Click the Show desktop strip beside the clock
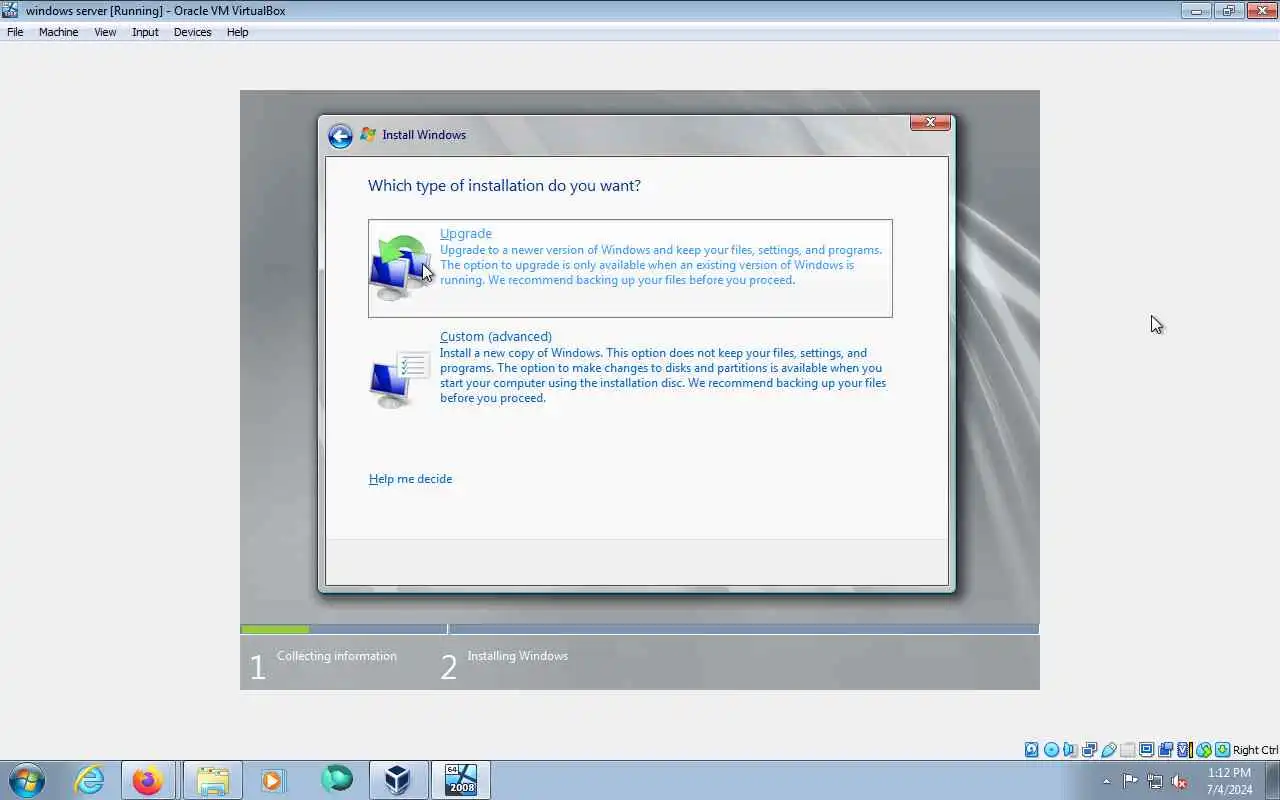Image resolution: width=1280 pixels, height=800 pixels. tap(1272, 780)
